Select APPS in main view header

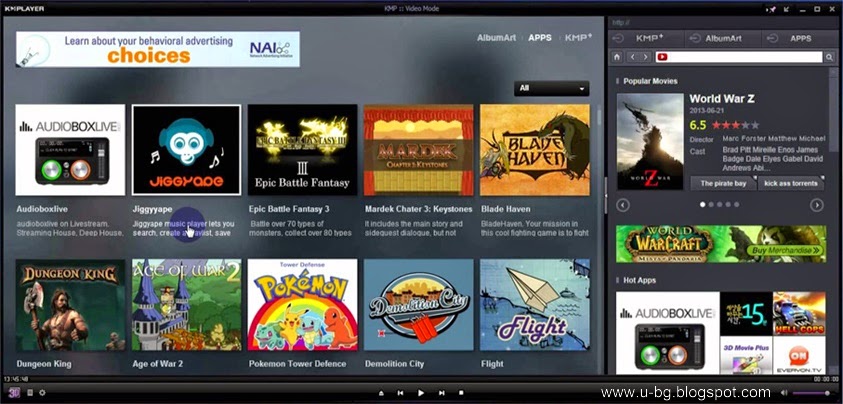[x=540, y=38]
